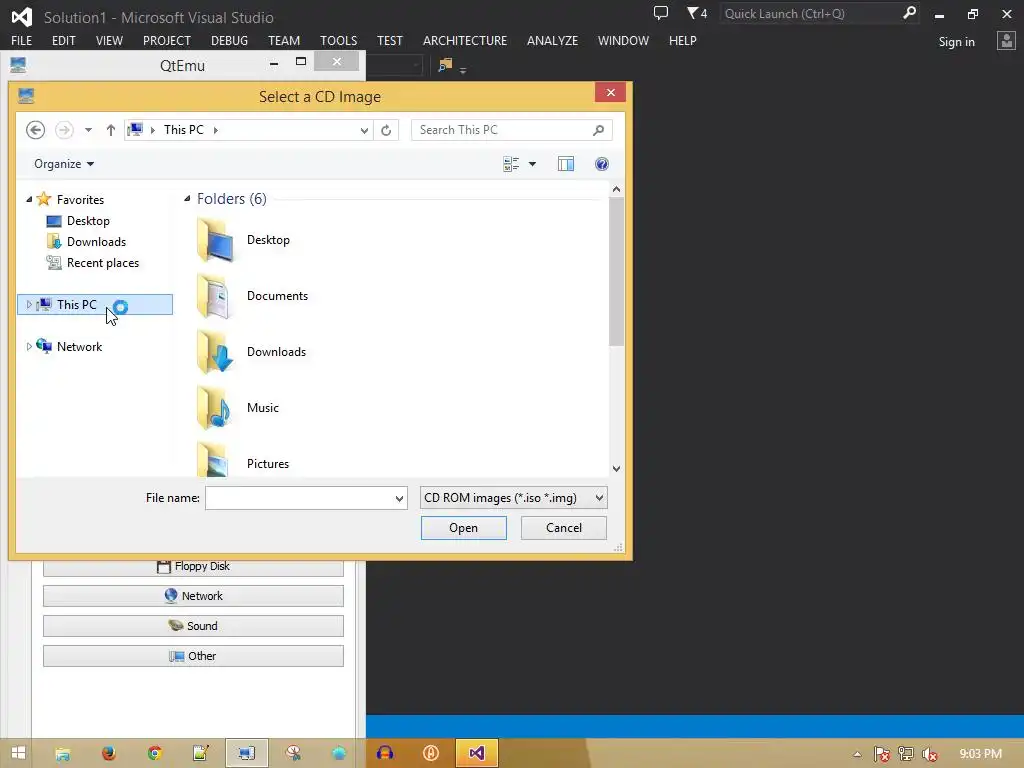
Task: Open the file type filter dropdown
Action: point(600,498)
